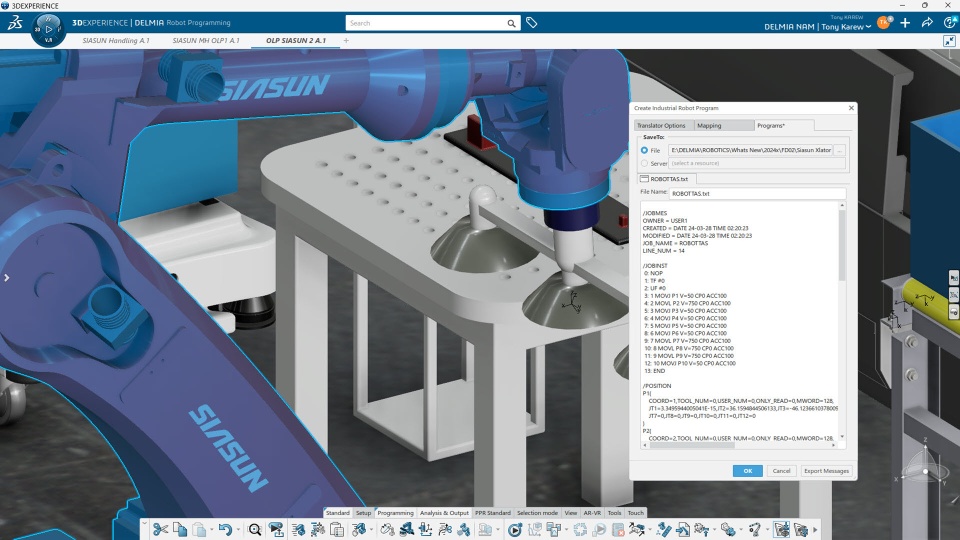This screenshot has width=960, height=540.
Task: Click the Share arrow icon in top bar
Action: click(x=927, y=23)
